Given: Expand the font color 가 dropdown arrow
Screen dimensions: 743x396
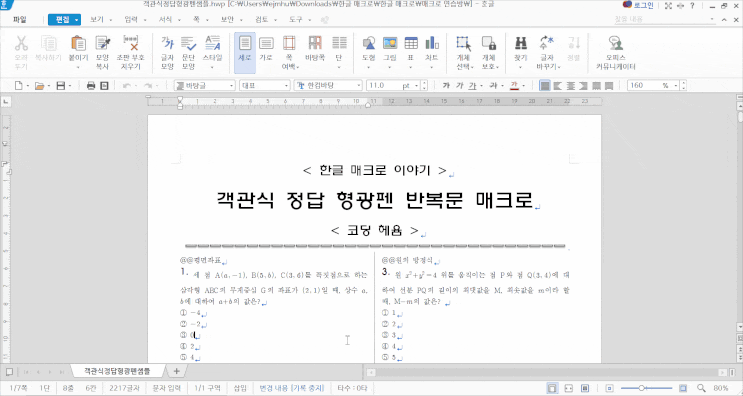Looking at the screenshot, I should click(x=524, y=86).
